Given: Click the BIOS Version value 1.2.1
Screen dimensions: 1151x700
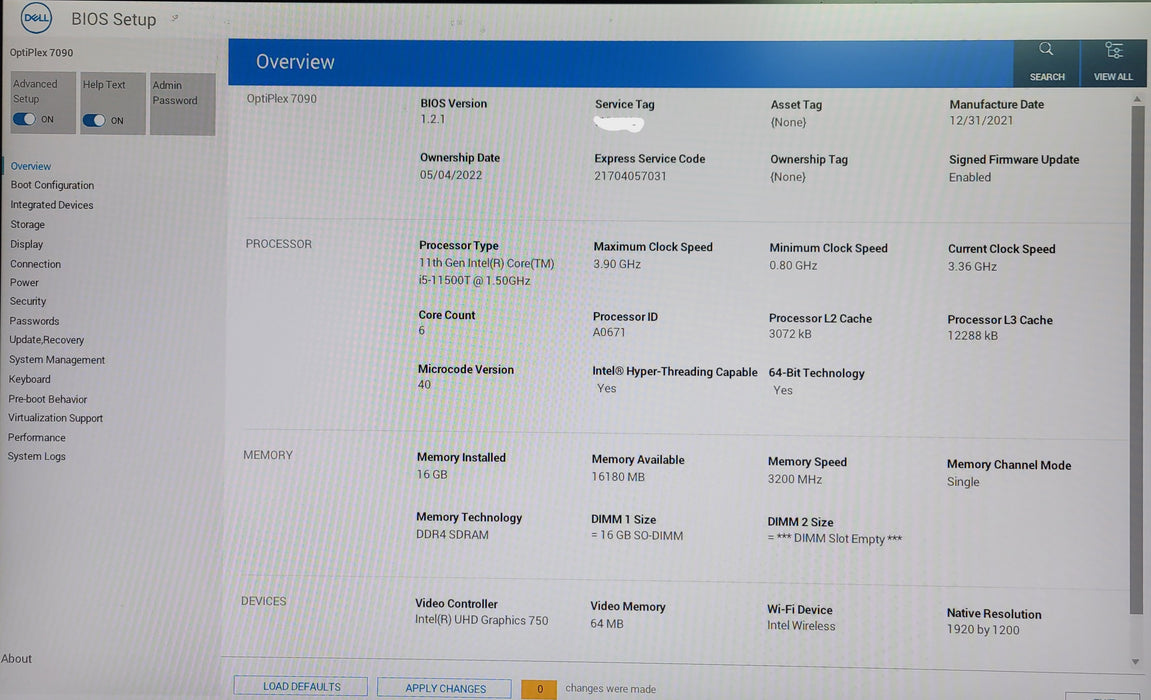Looking at the screenshot, I should [432, 119].
